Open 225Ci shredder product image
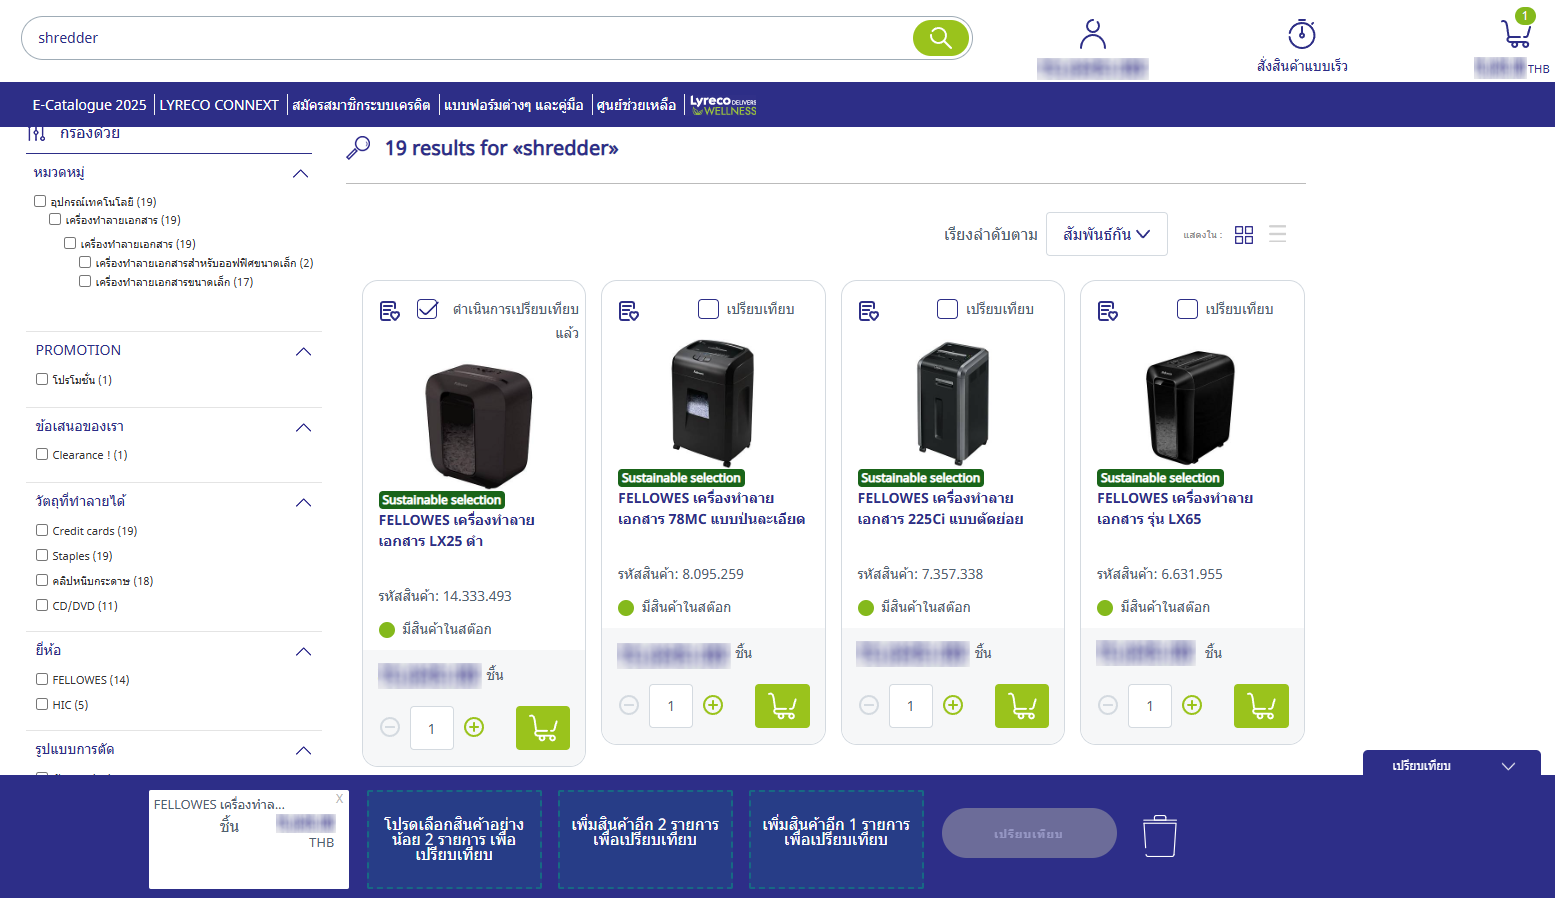 (953, 403)
